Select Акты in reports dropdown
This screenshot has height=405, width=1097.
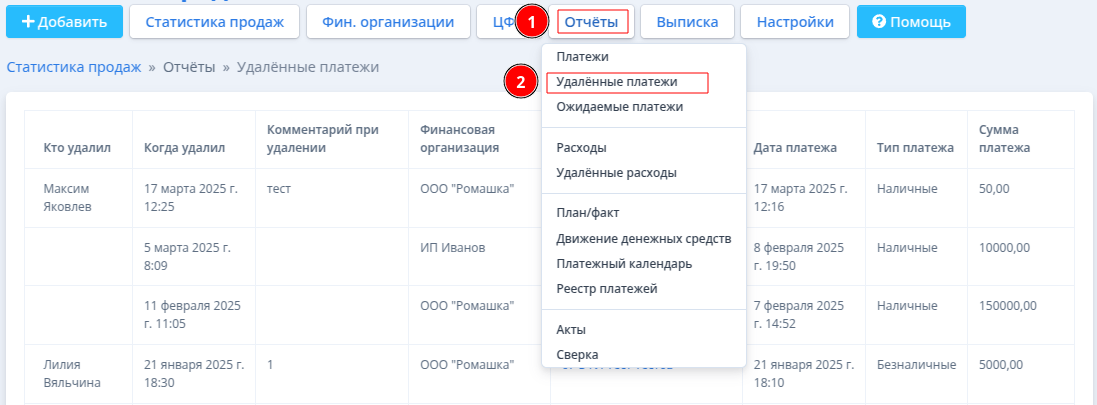[571, 329]
